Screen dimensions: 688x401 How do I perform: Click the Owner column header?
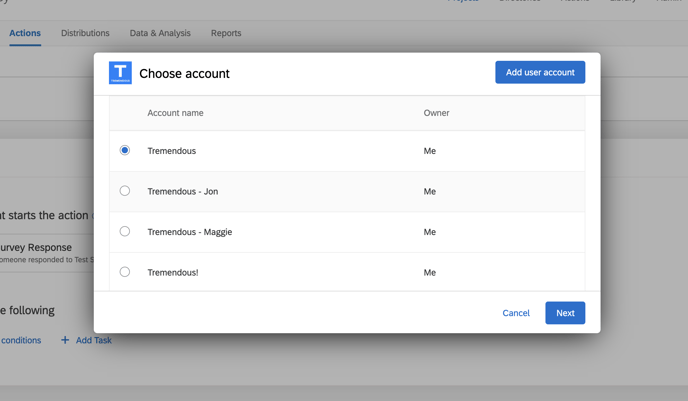coord(436,113)
